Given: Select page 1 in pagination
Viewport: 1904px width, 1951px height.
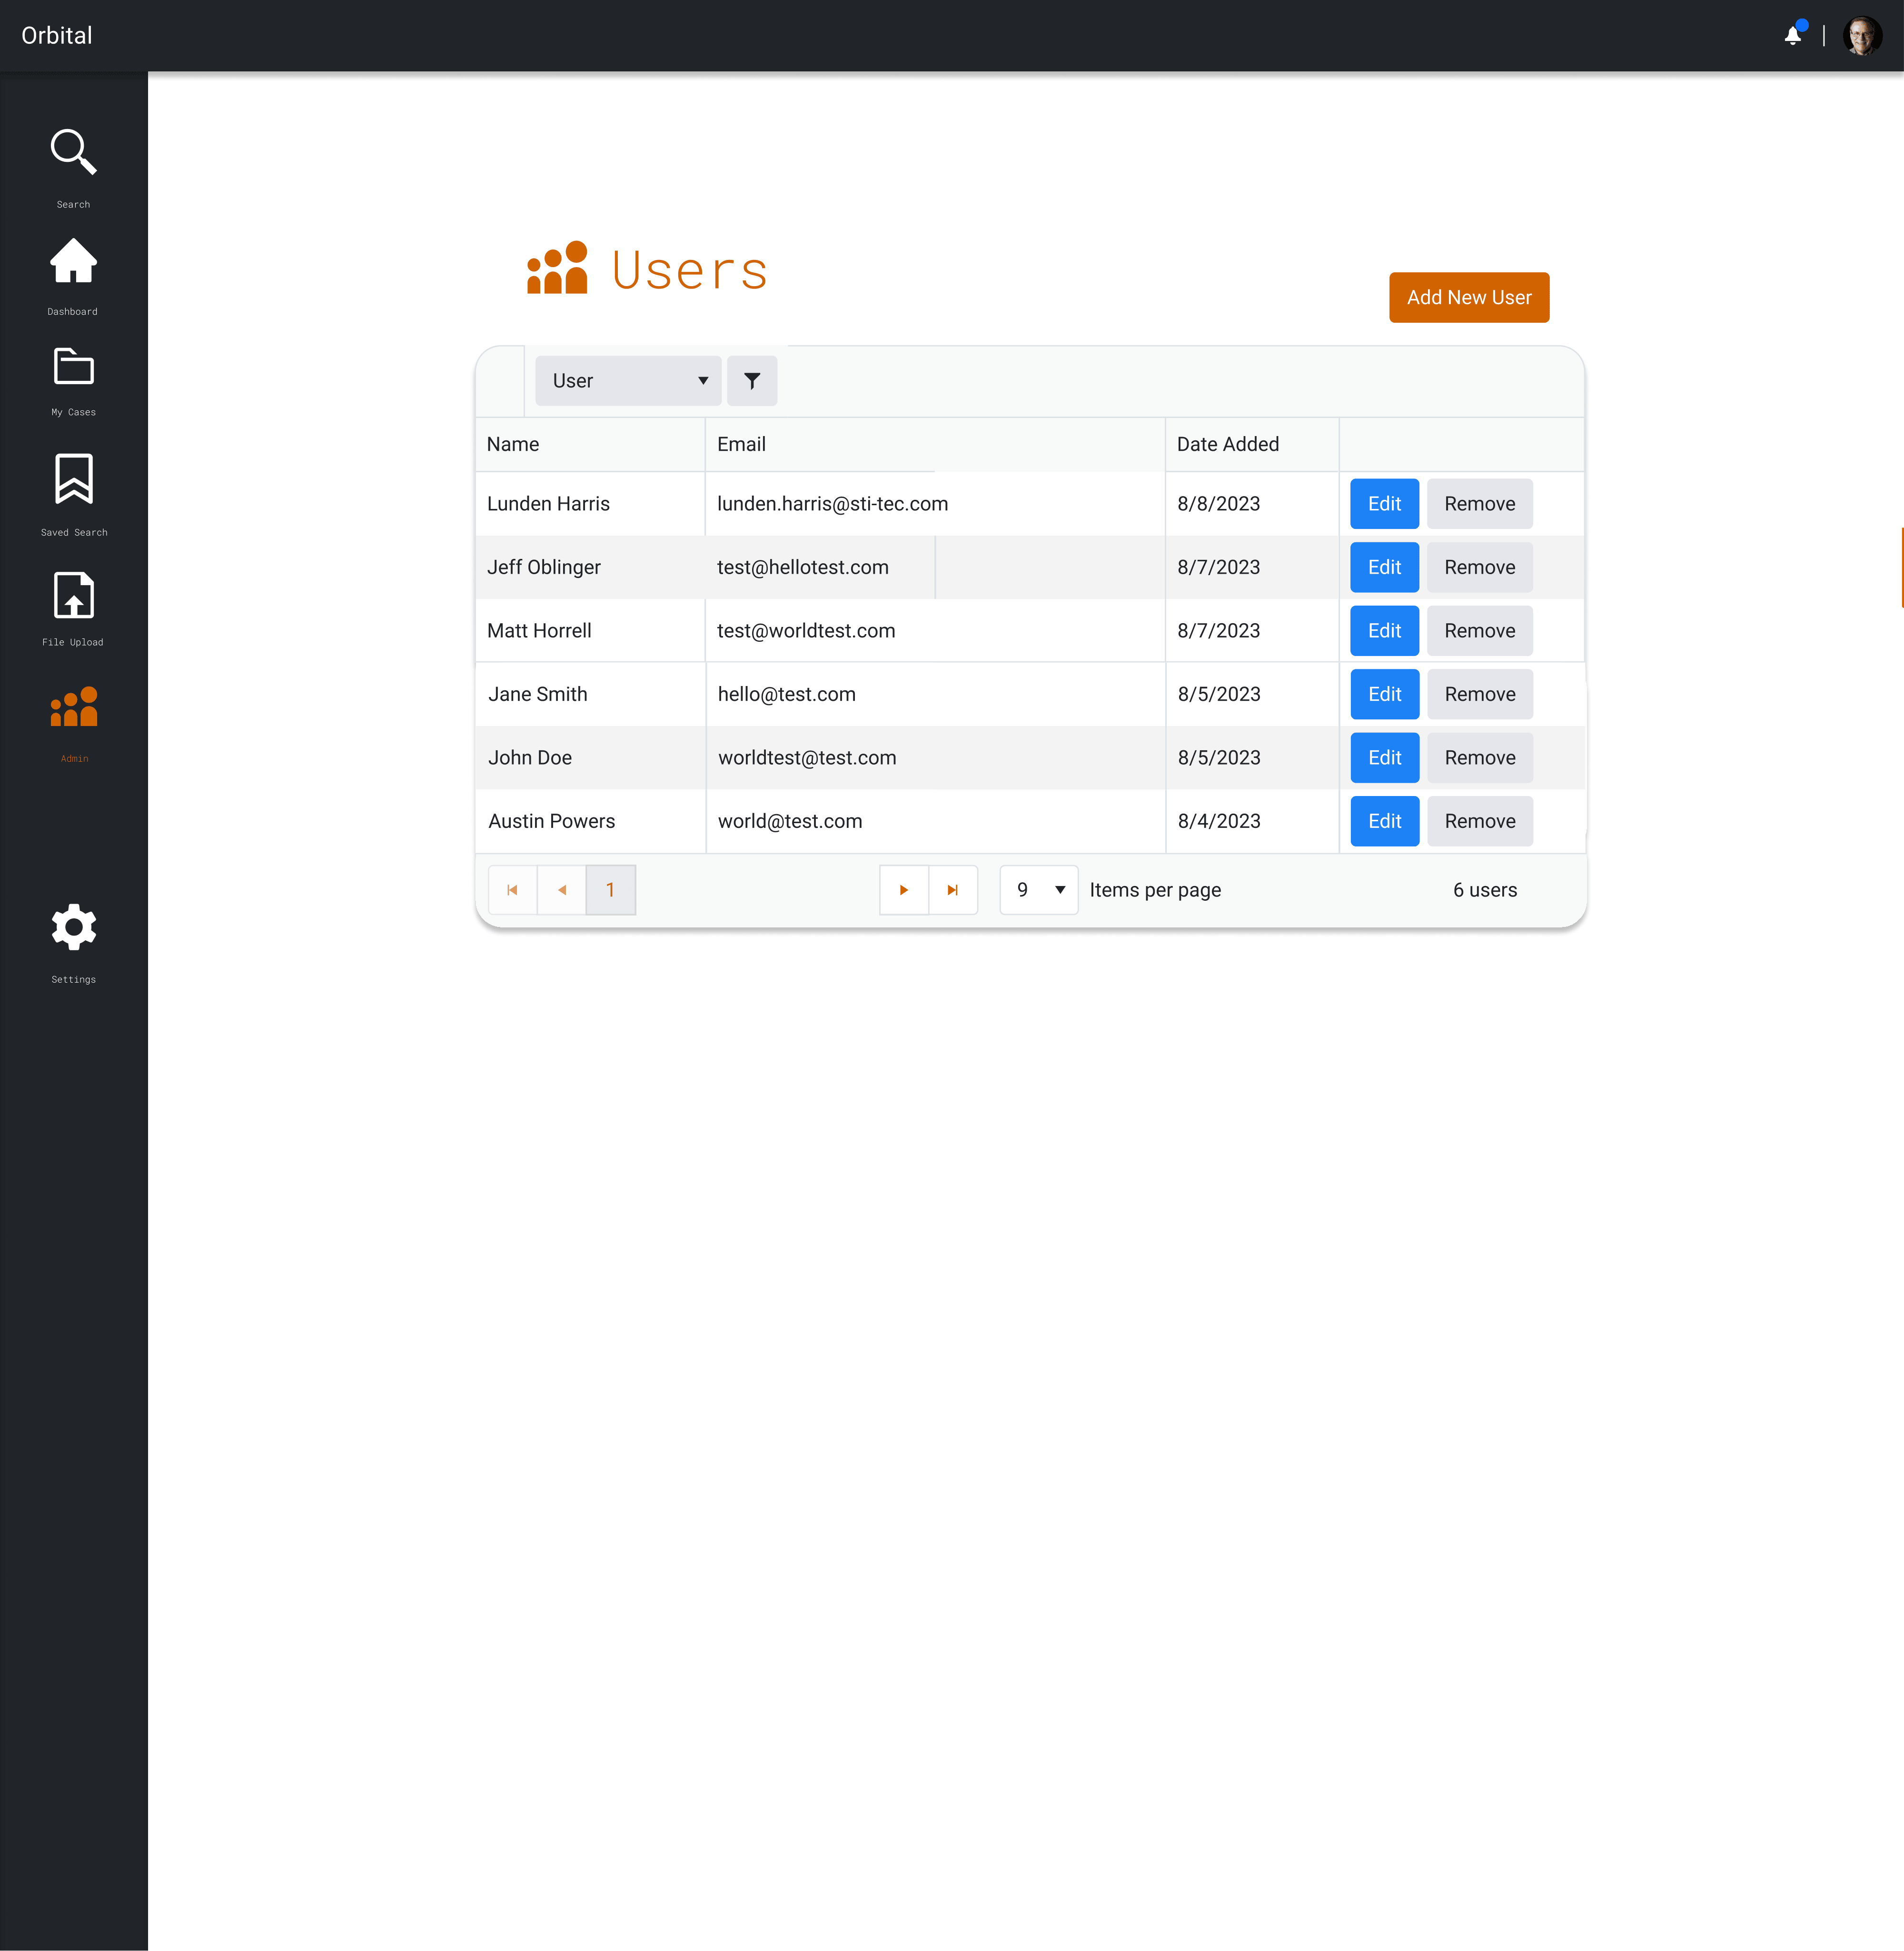Looking at the screenshot, I should point(610,890).
